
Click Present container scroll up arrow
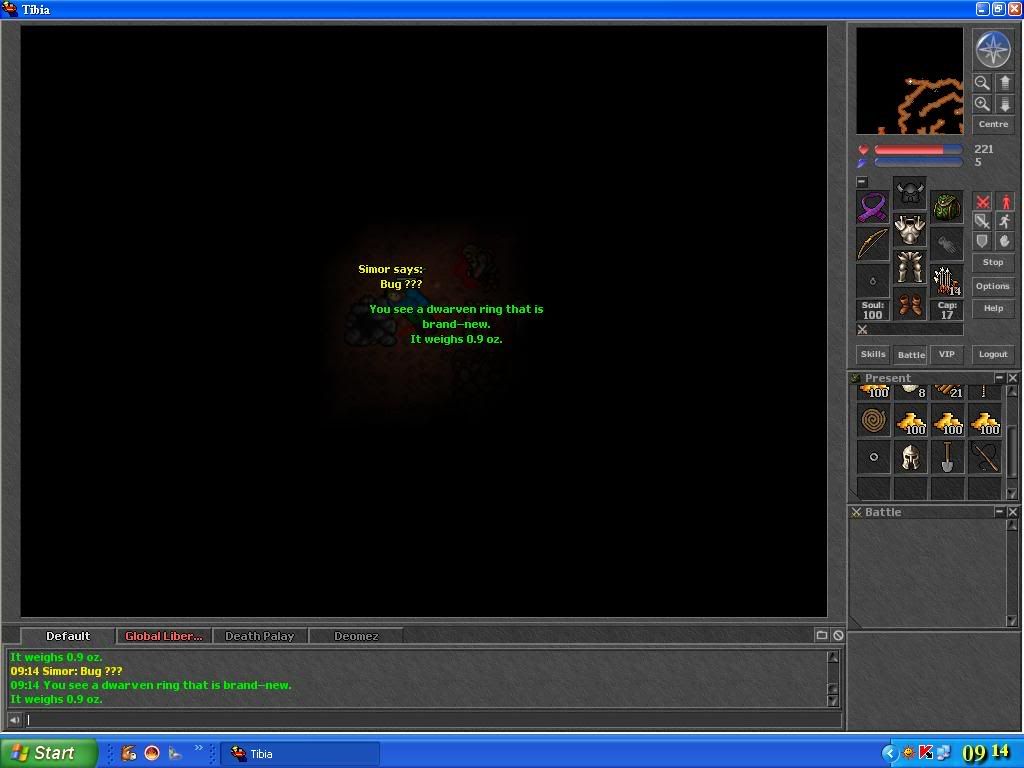[x=1012, y=391]
